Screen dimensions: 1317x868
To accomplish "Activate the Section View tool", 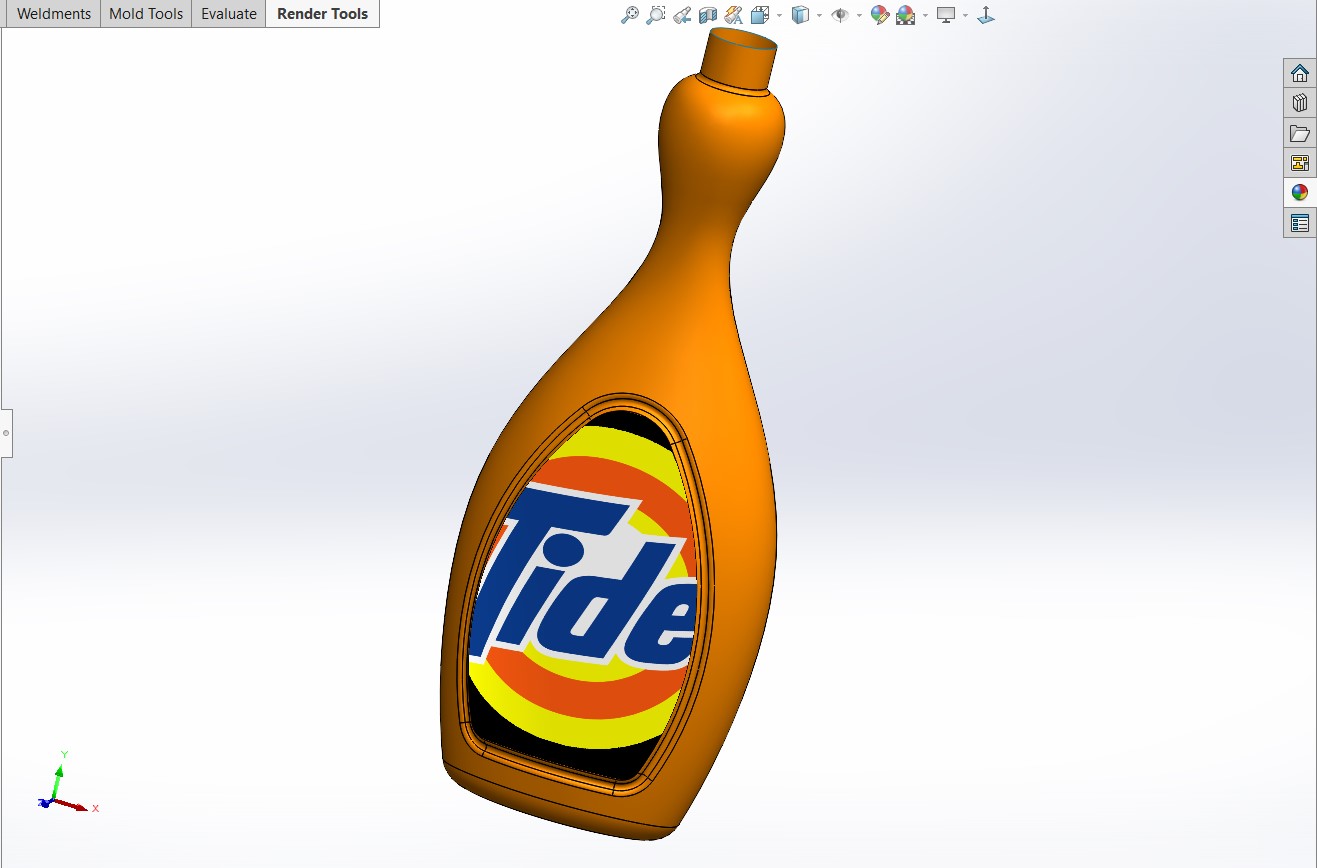I will [x=708, y=15].
